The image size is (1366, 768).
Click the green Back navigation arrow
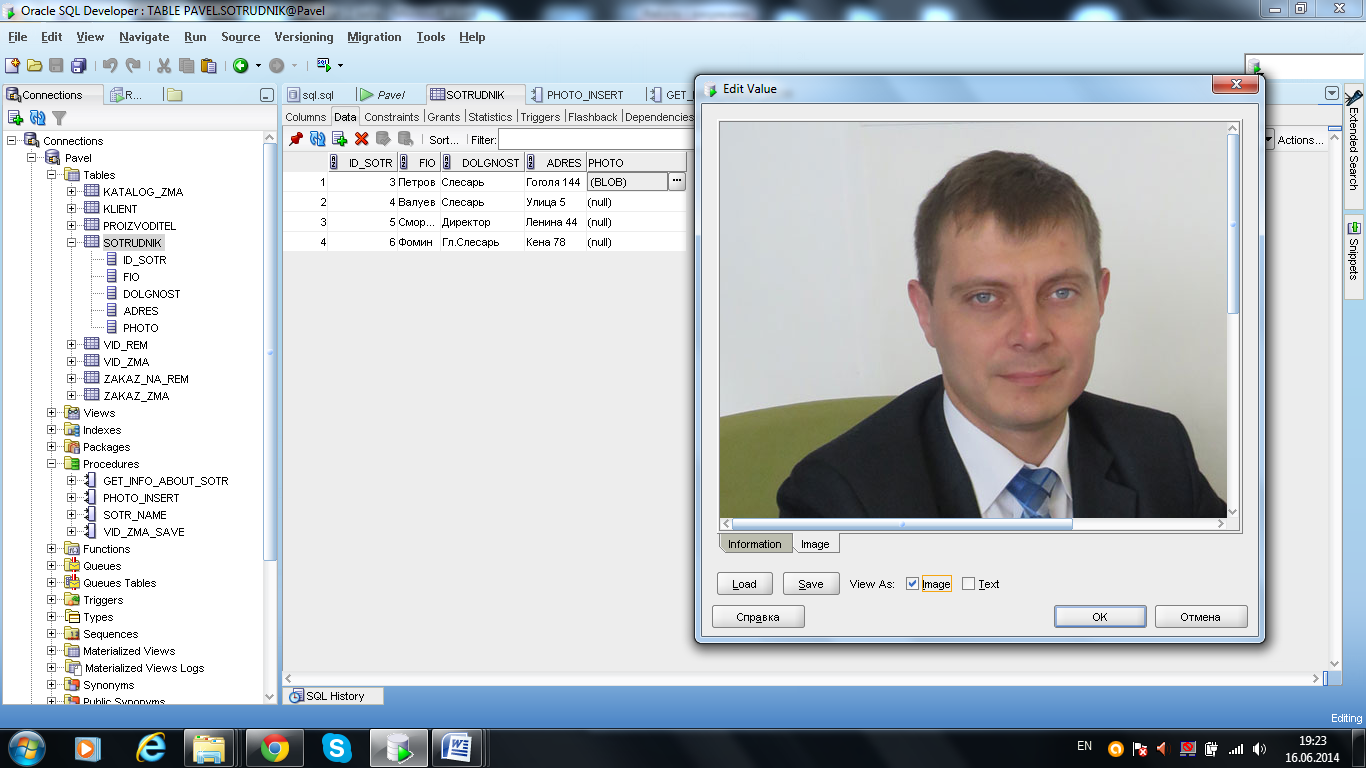pos(241,65)
